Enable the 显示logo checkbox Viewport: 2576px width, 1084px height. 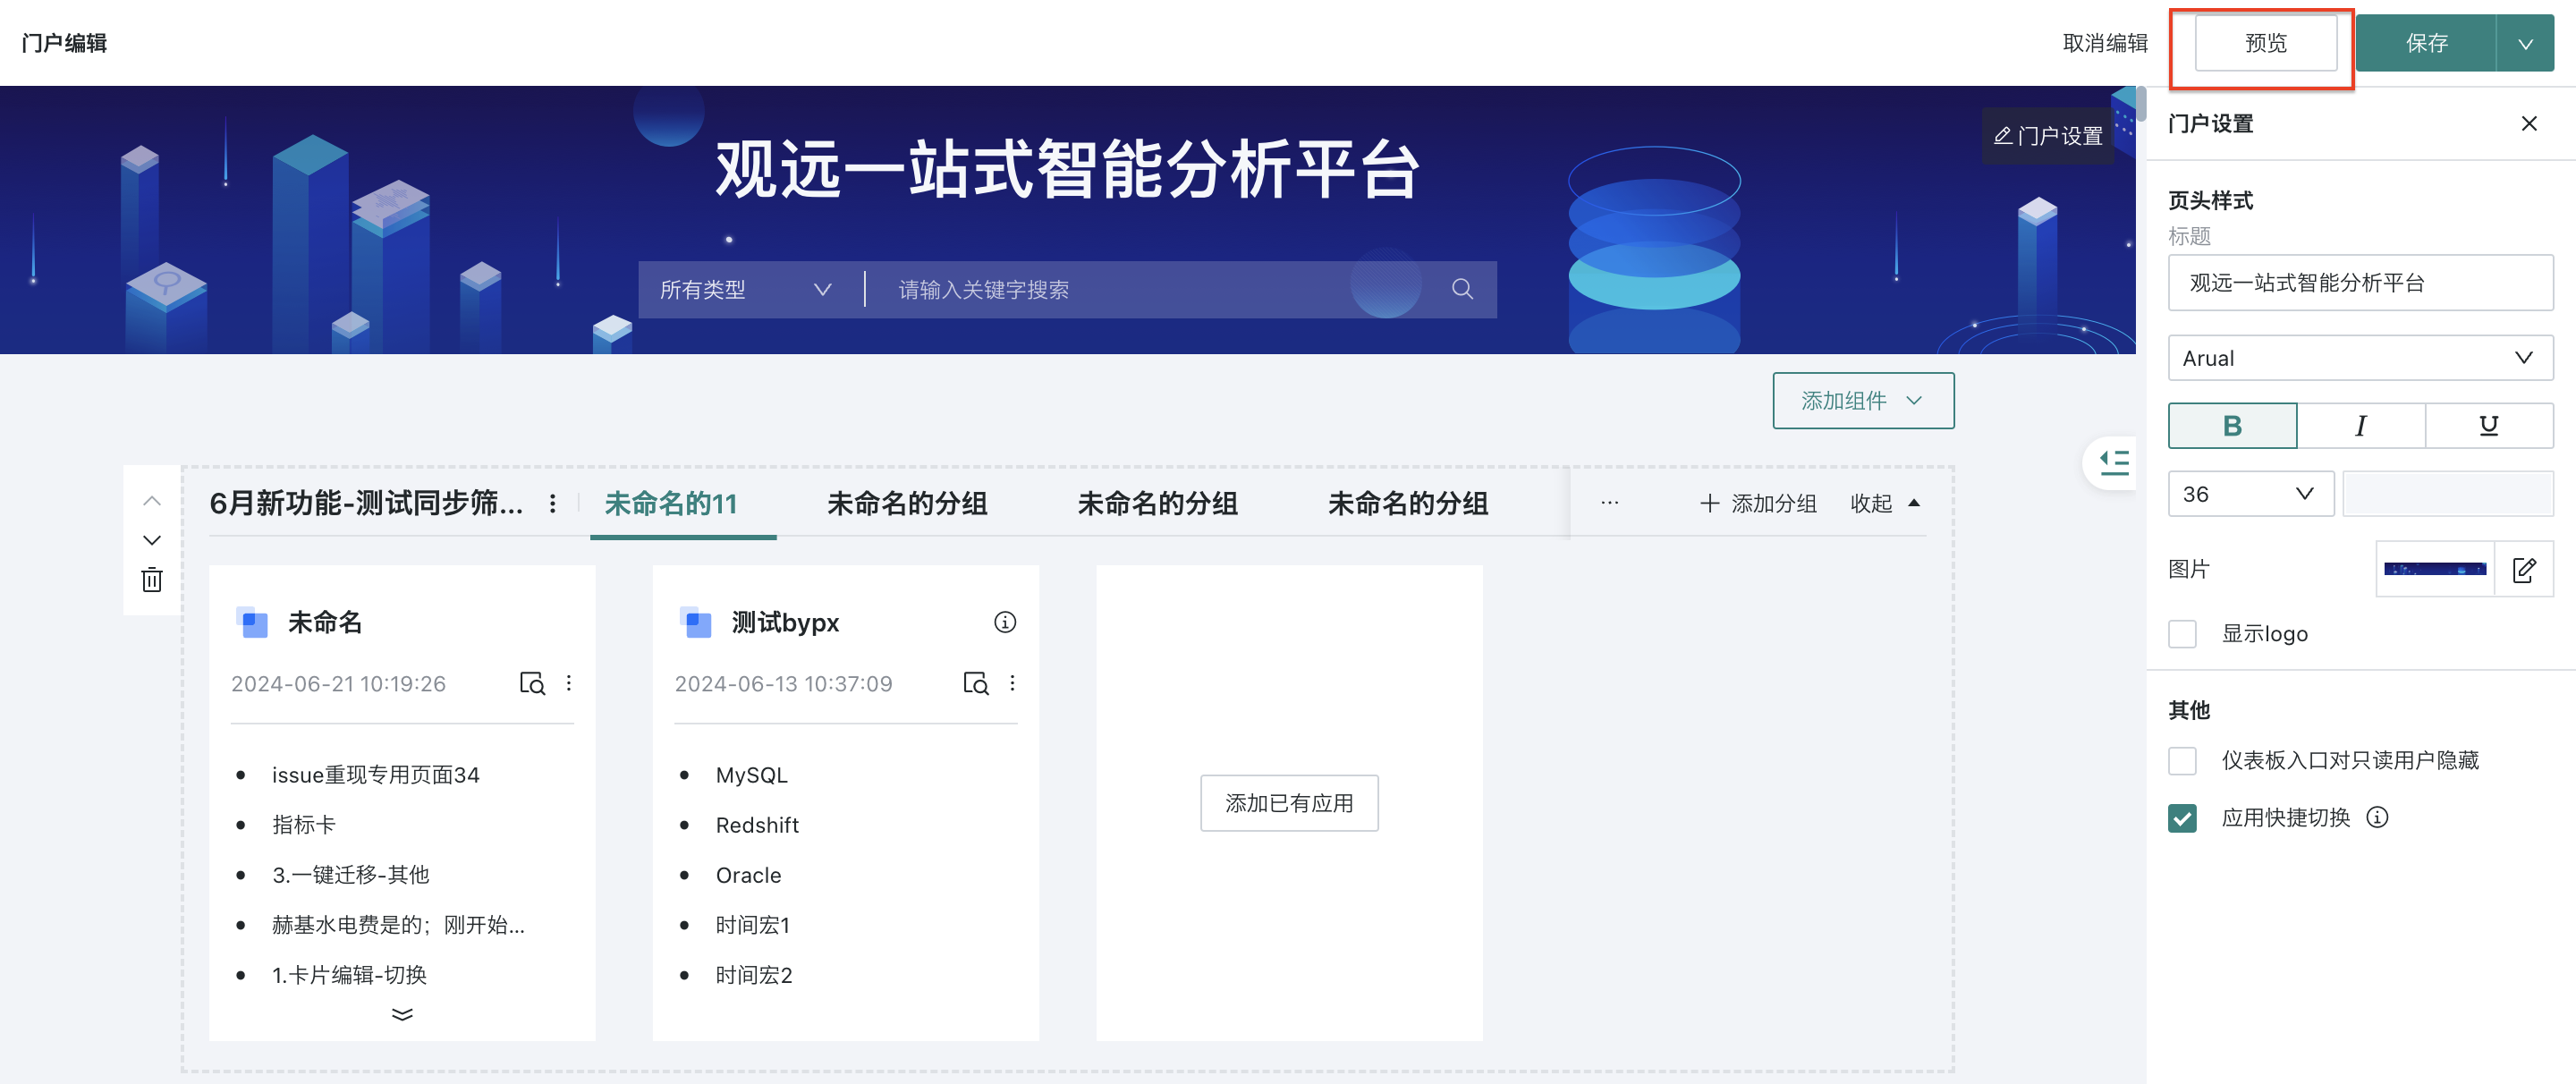pyautogui.click(x=2182, y=634)
